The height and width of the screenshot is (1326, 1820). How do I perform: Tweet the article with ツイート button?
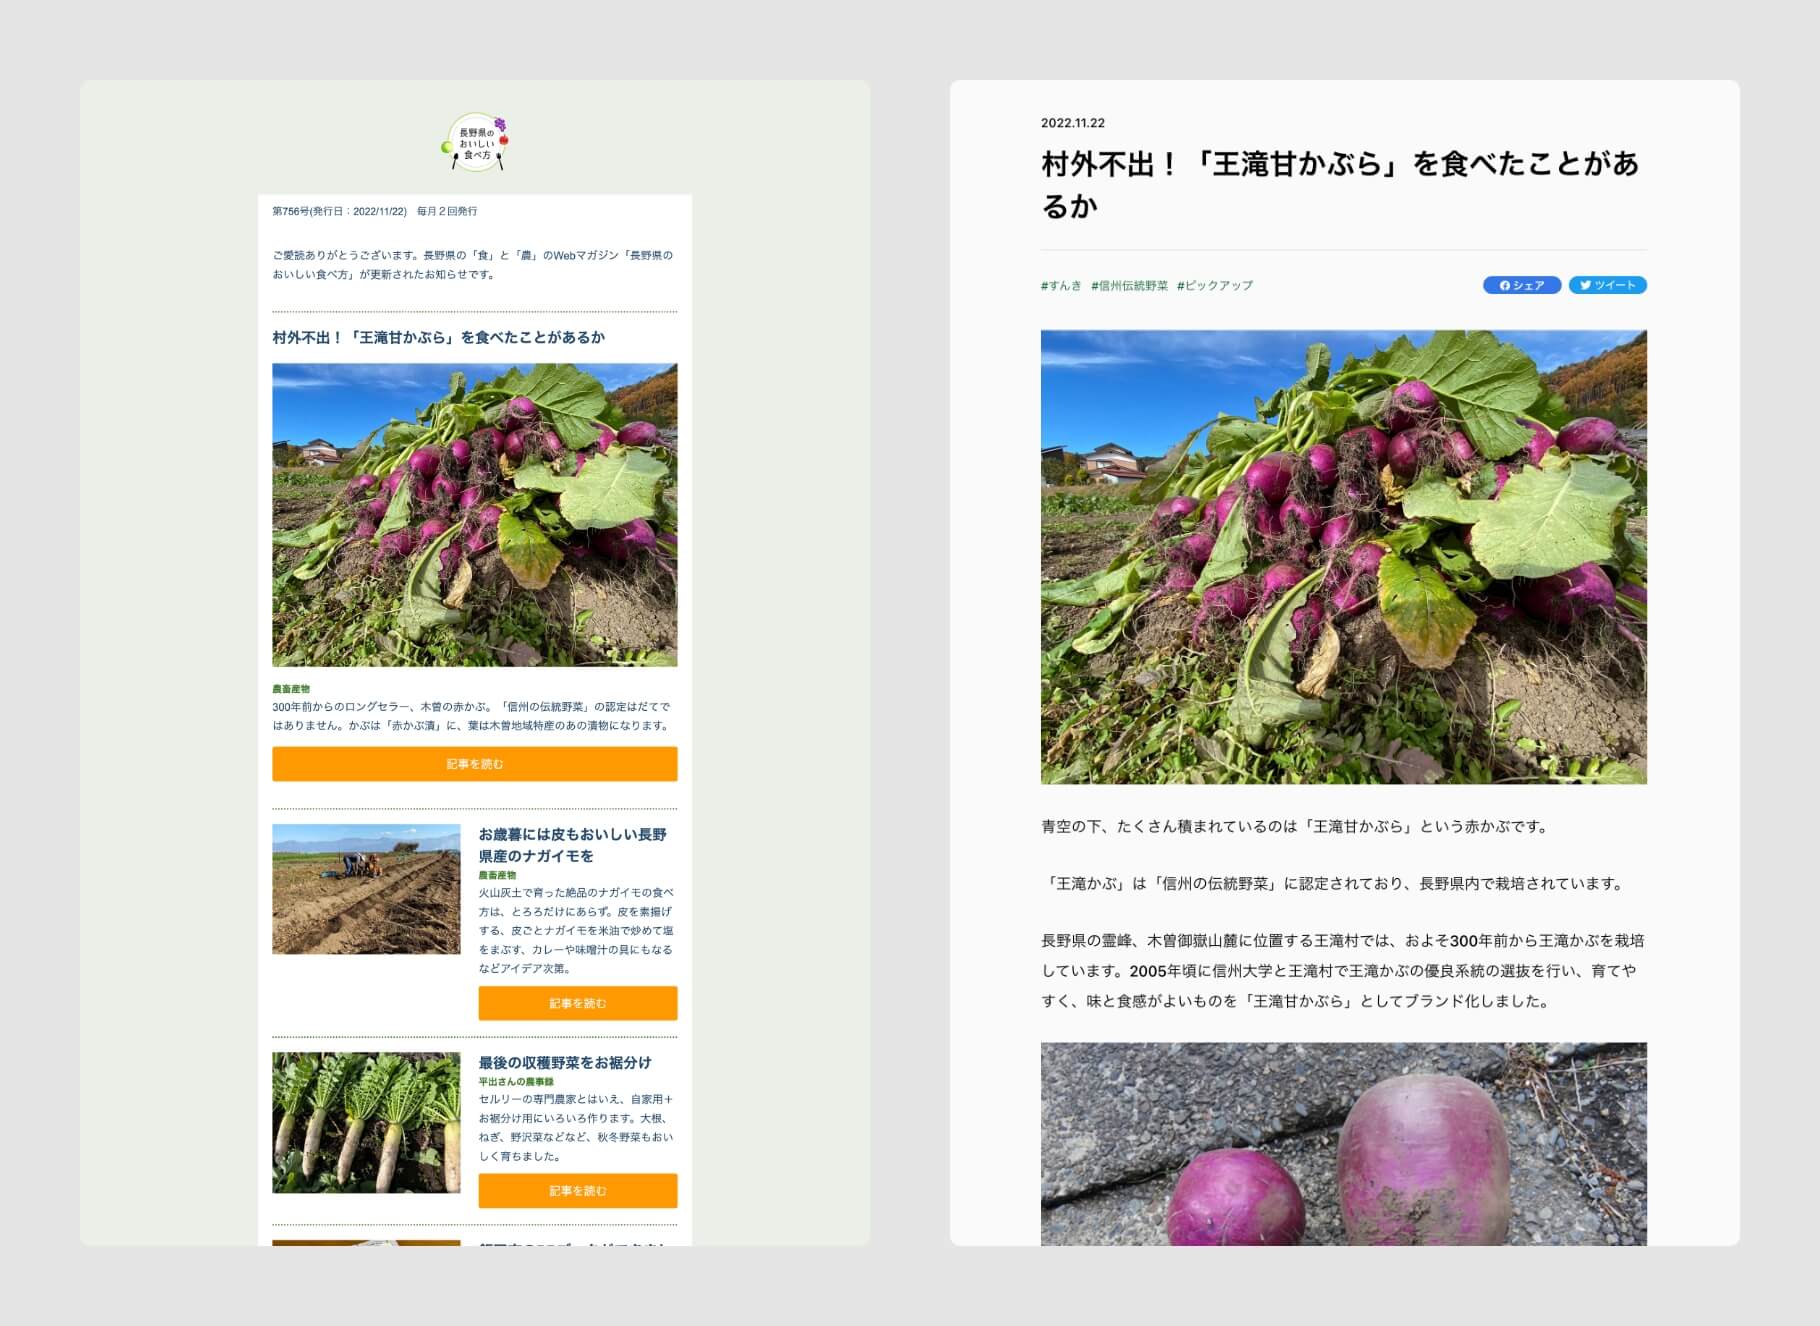coord(1607,286)
